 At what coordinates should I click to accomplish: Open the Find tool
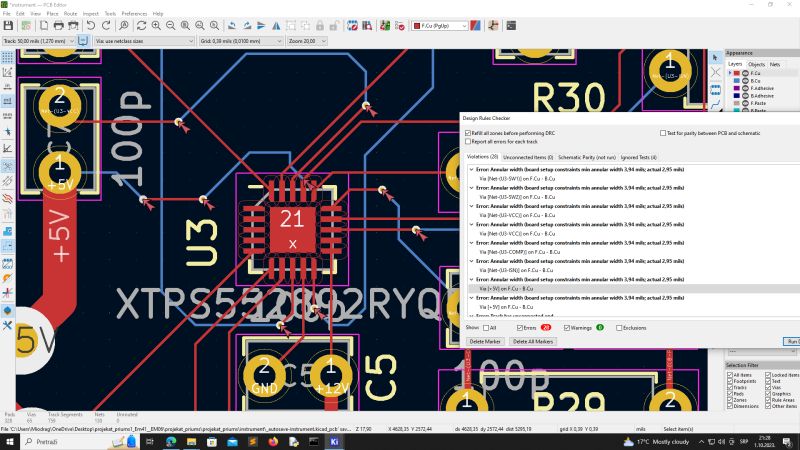123,26
